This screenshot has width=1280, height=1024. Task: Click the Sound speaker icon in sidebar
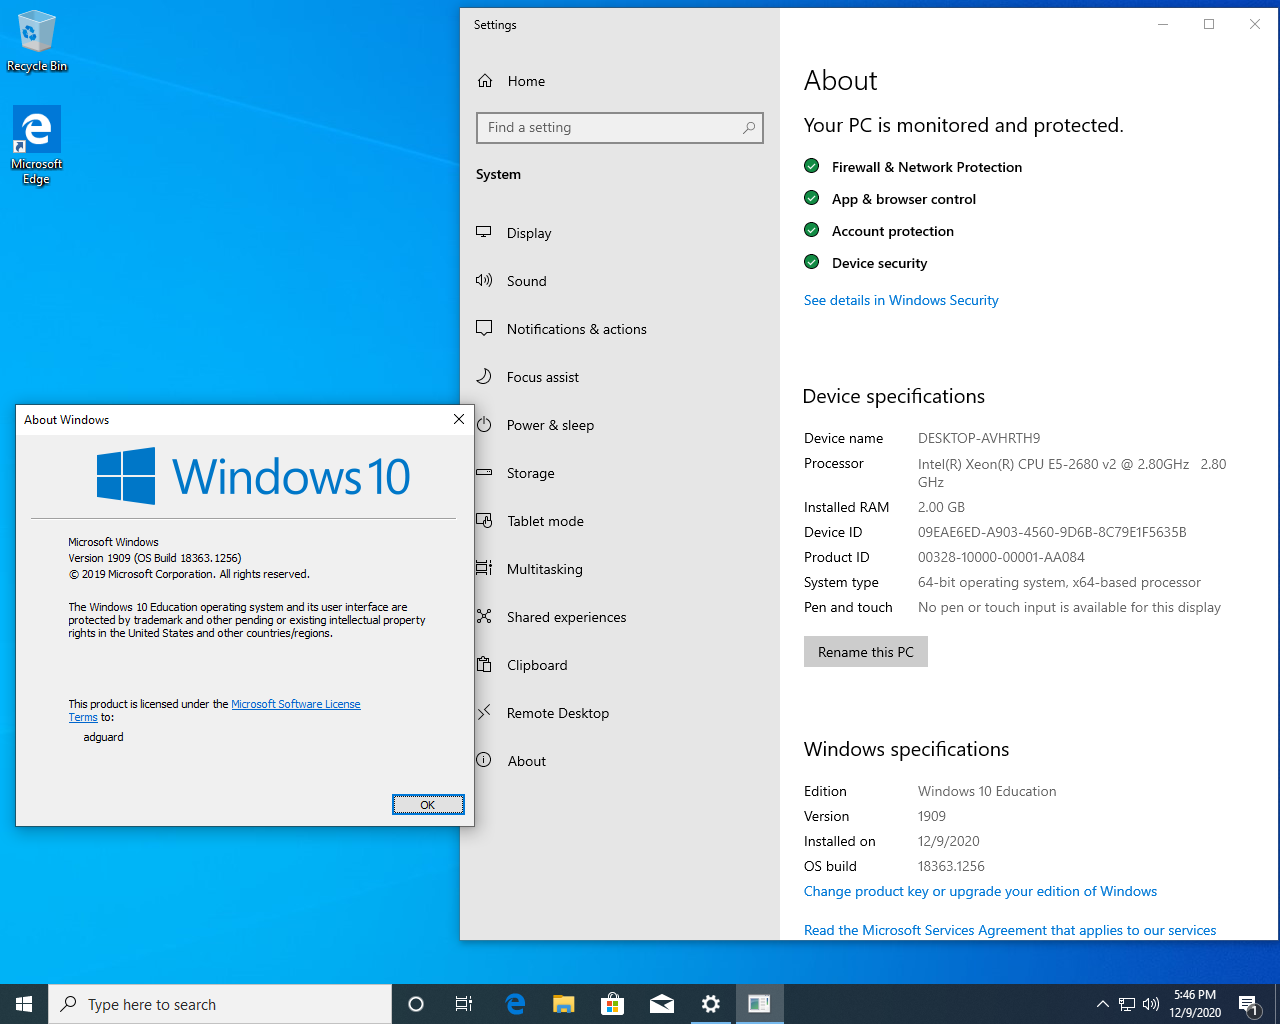pos(484,280)
